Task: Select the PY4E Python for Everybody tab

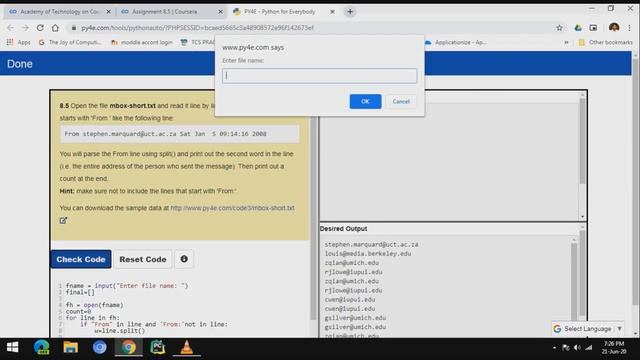Action: tap(280, 12)
